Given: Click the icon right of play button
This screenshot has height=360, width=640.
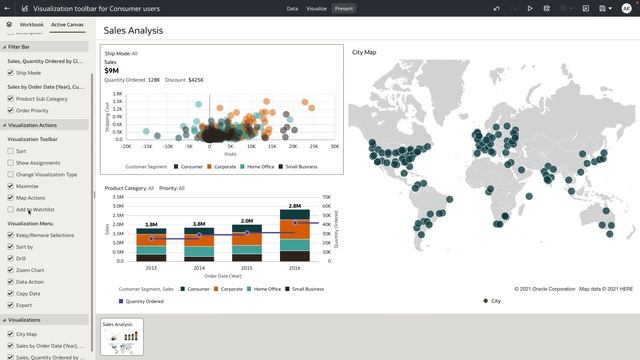Looking at the screenshot, I should 547,8.
